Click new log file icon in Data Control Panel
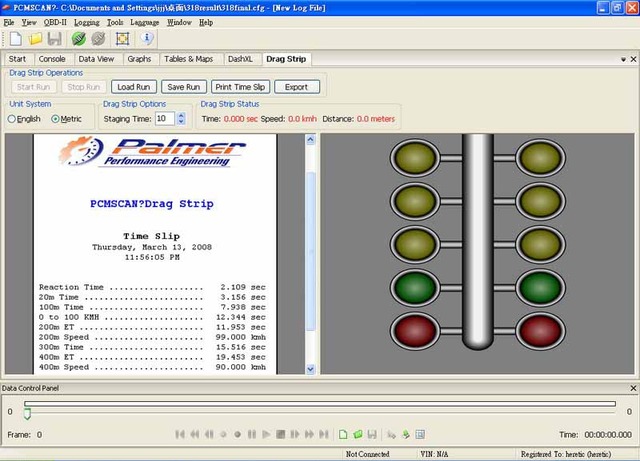 [342, 435]
